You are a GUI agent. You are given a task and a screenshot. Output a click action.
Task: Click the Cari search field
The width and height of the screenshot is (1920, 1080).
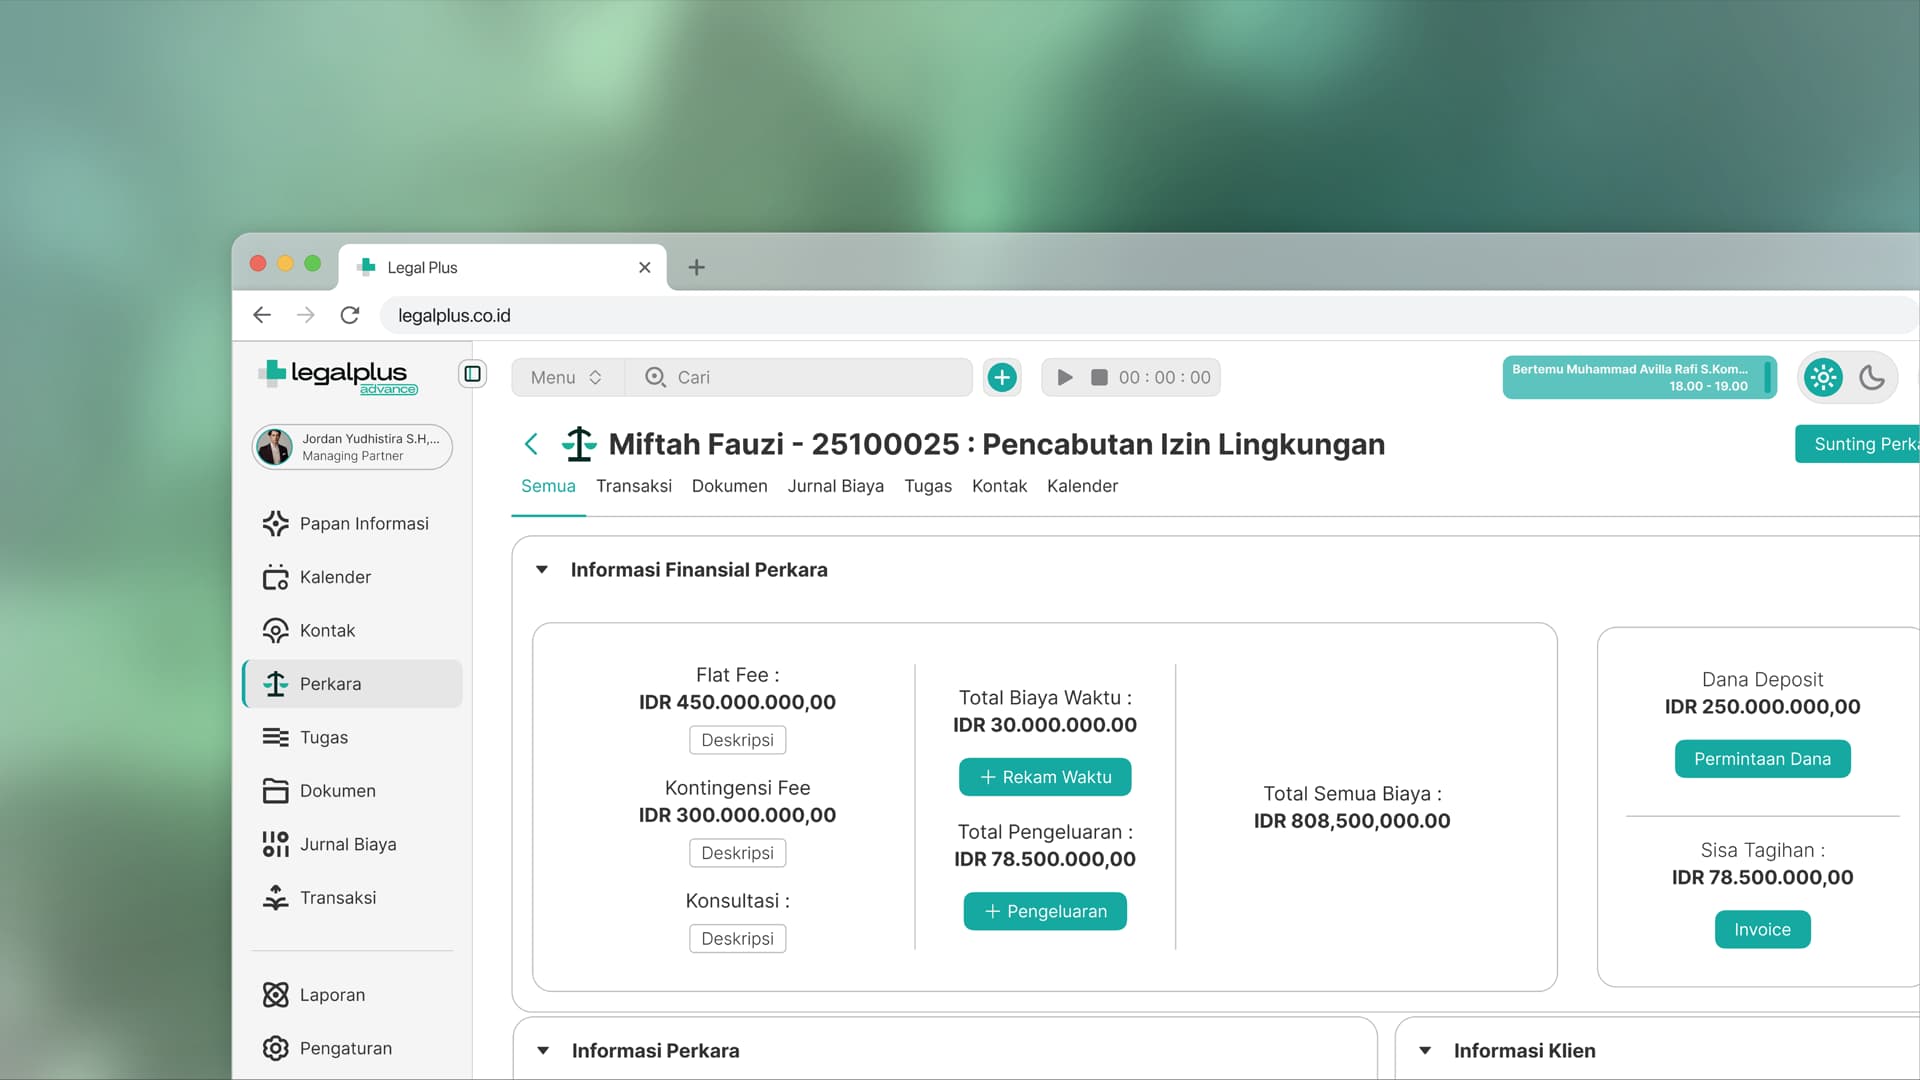point(810,377)
